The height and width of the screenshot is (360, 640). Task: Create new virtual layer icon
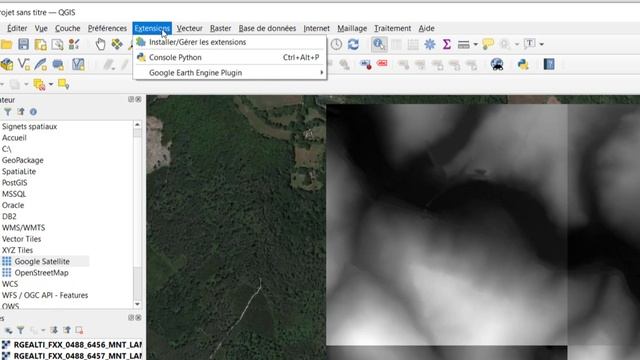point(78,64)
